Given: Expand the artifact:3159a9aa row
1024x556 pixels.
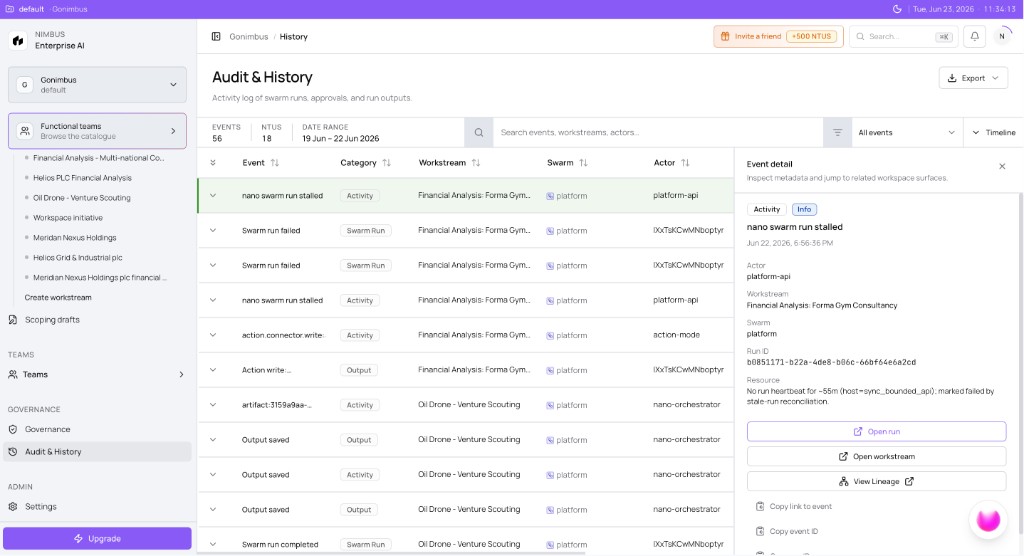Looking at the screenshot, I should (x=213, y=404).
